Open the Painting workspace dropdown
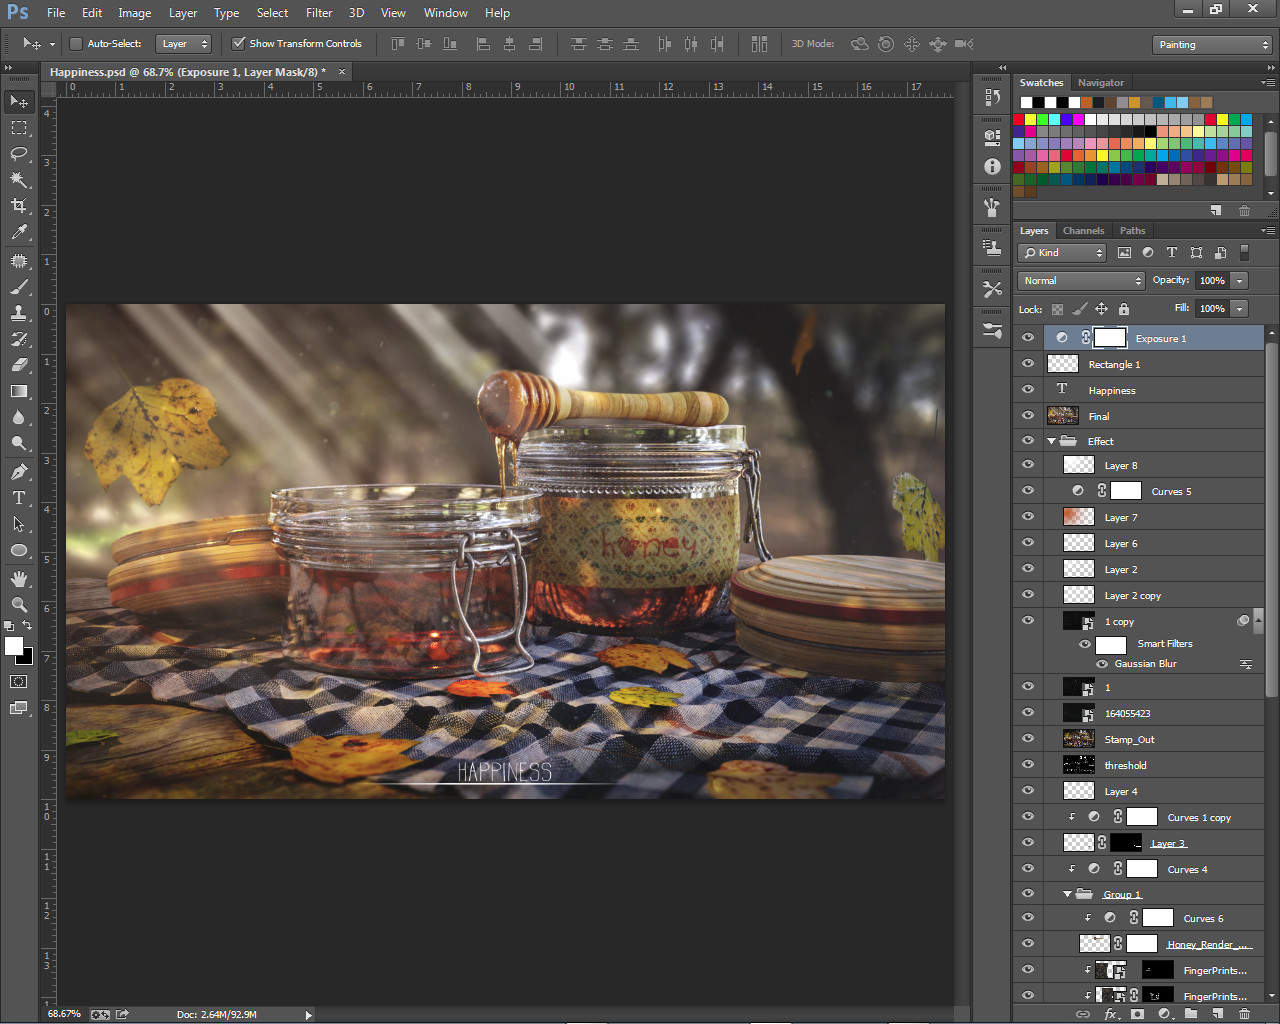 click(x=1212, y=45)
